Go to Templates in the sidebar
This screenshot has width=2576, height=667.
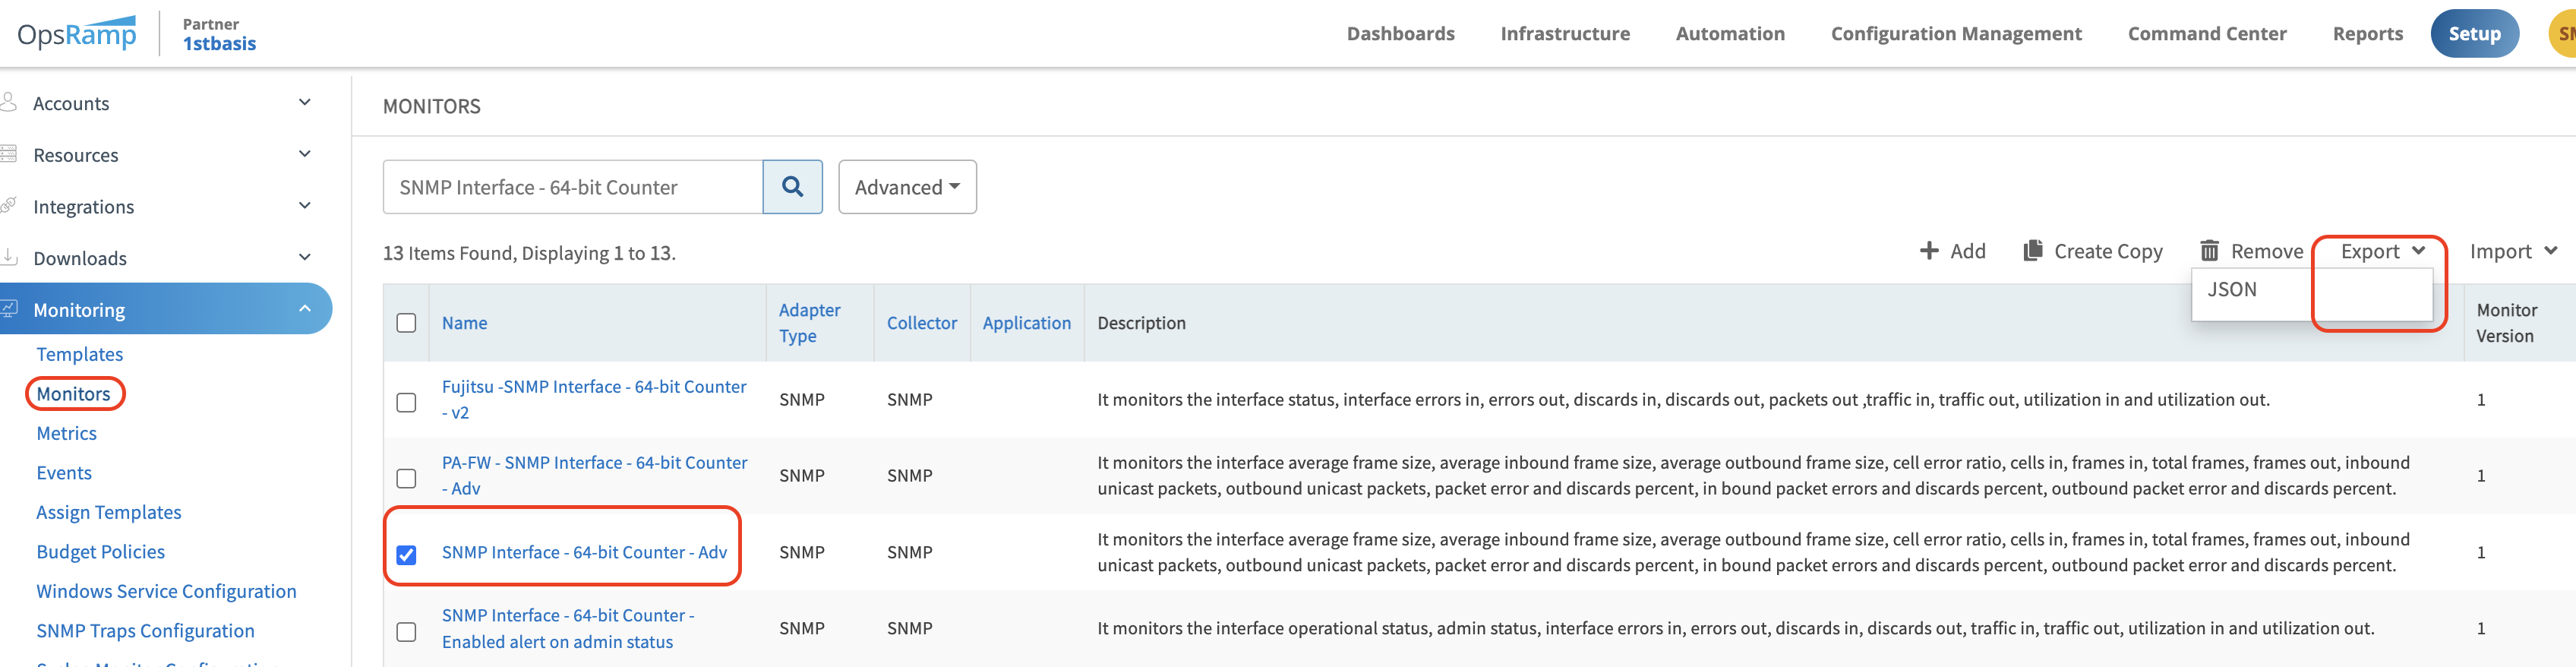80,354
